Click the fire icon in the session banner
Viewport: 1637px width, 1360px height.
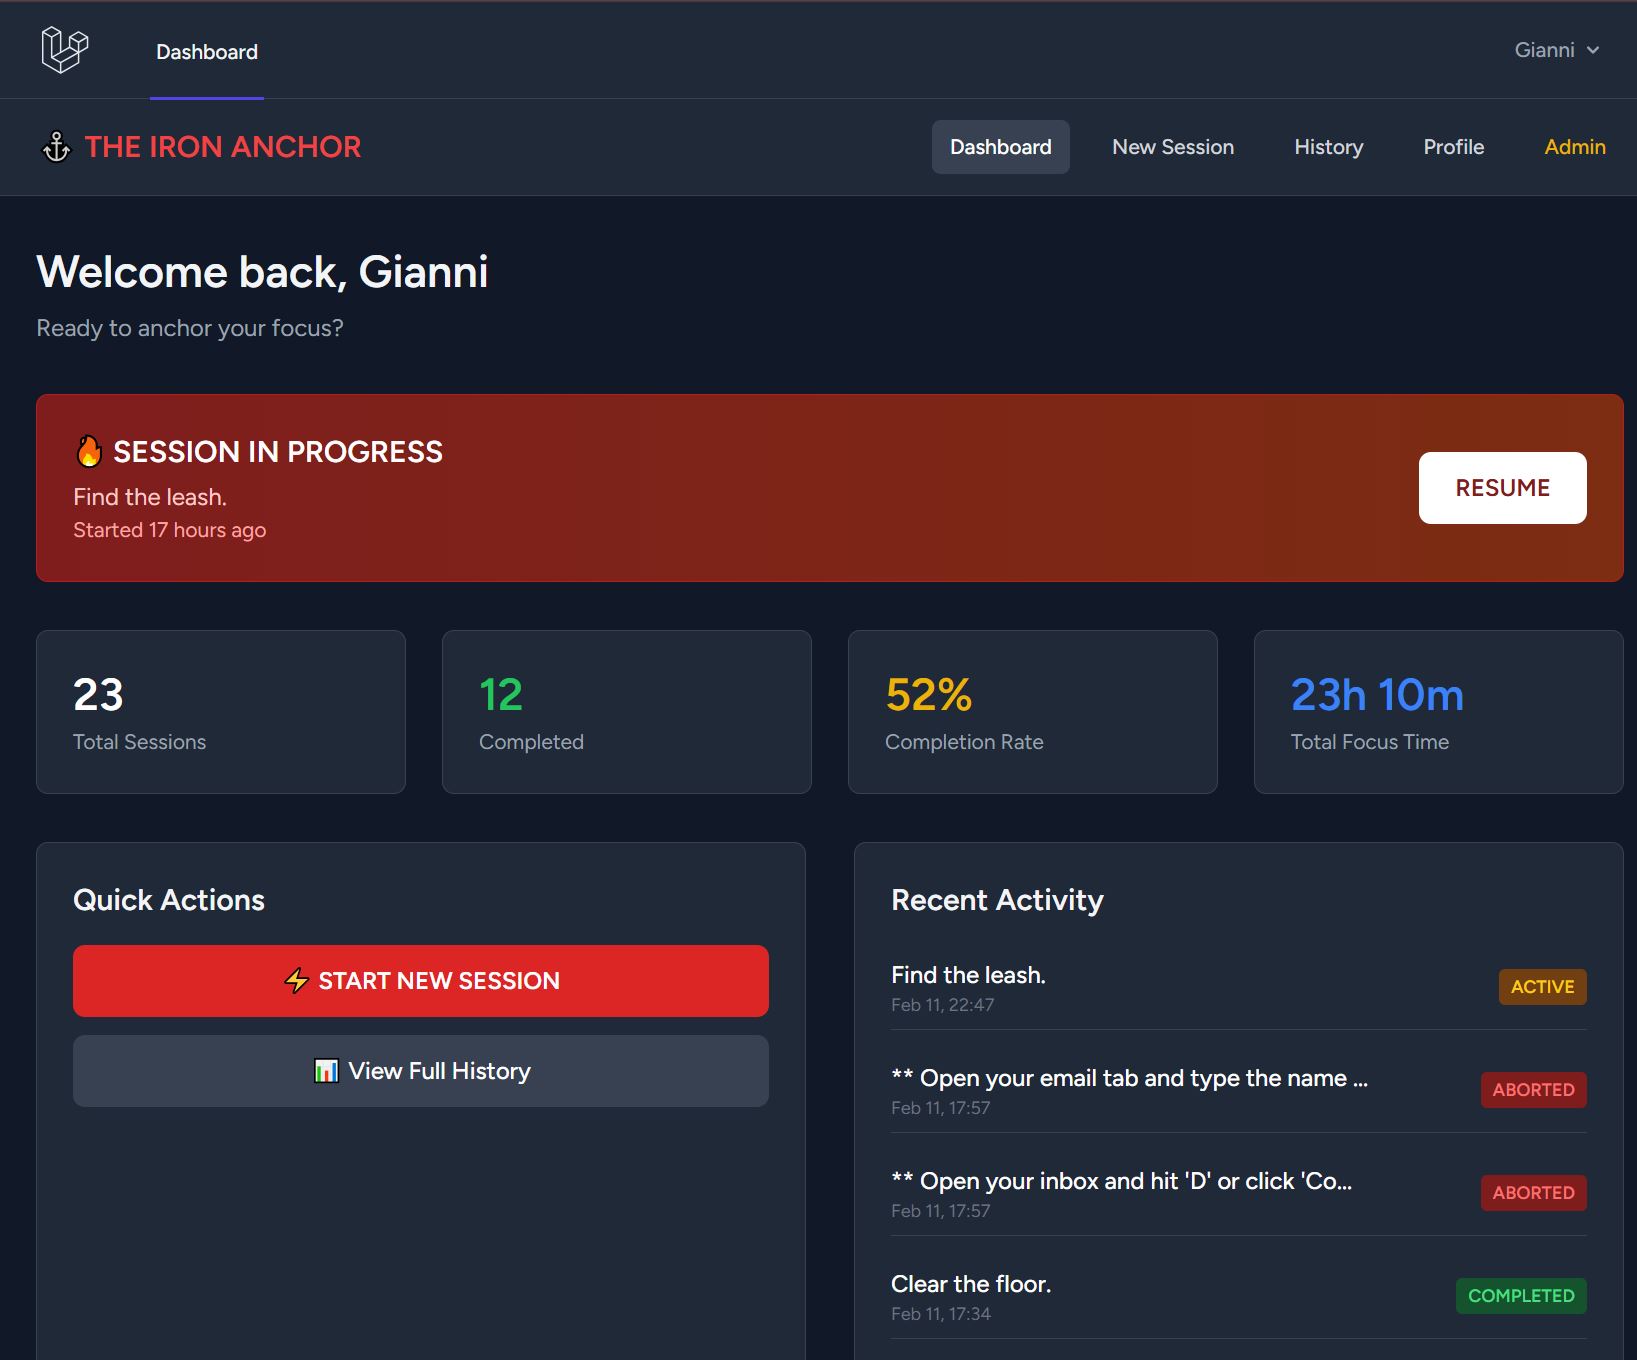(x=90, y=451)
